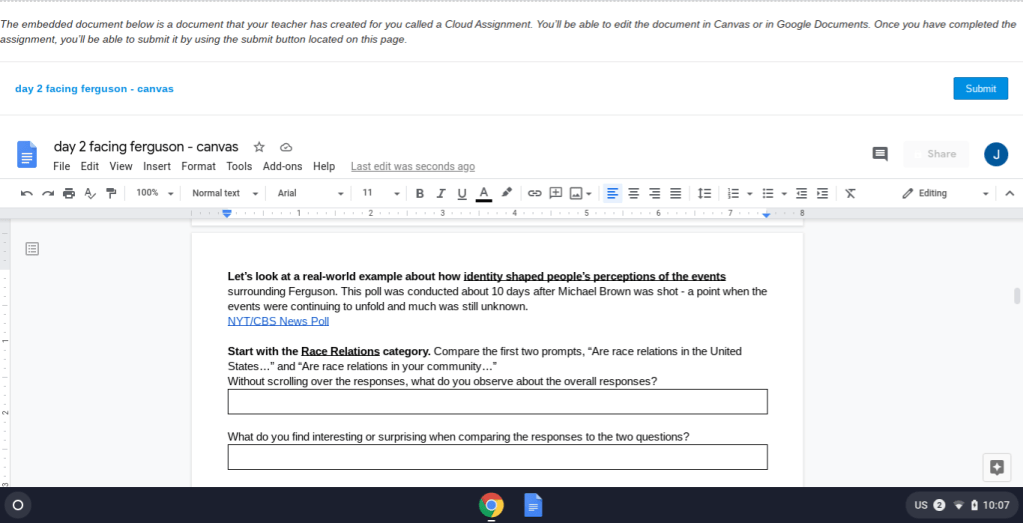This screenshot has width=1023, height=523.
Task: Open comment history speech bubble icon
Action: [880, 154]
